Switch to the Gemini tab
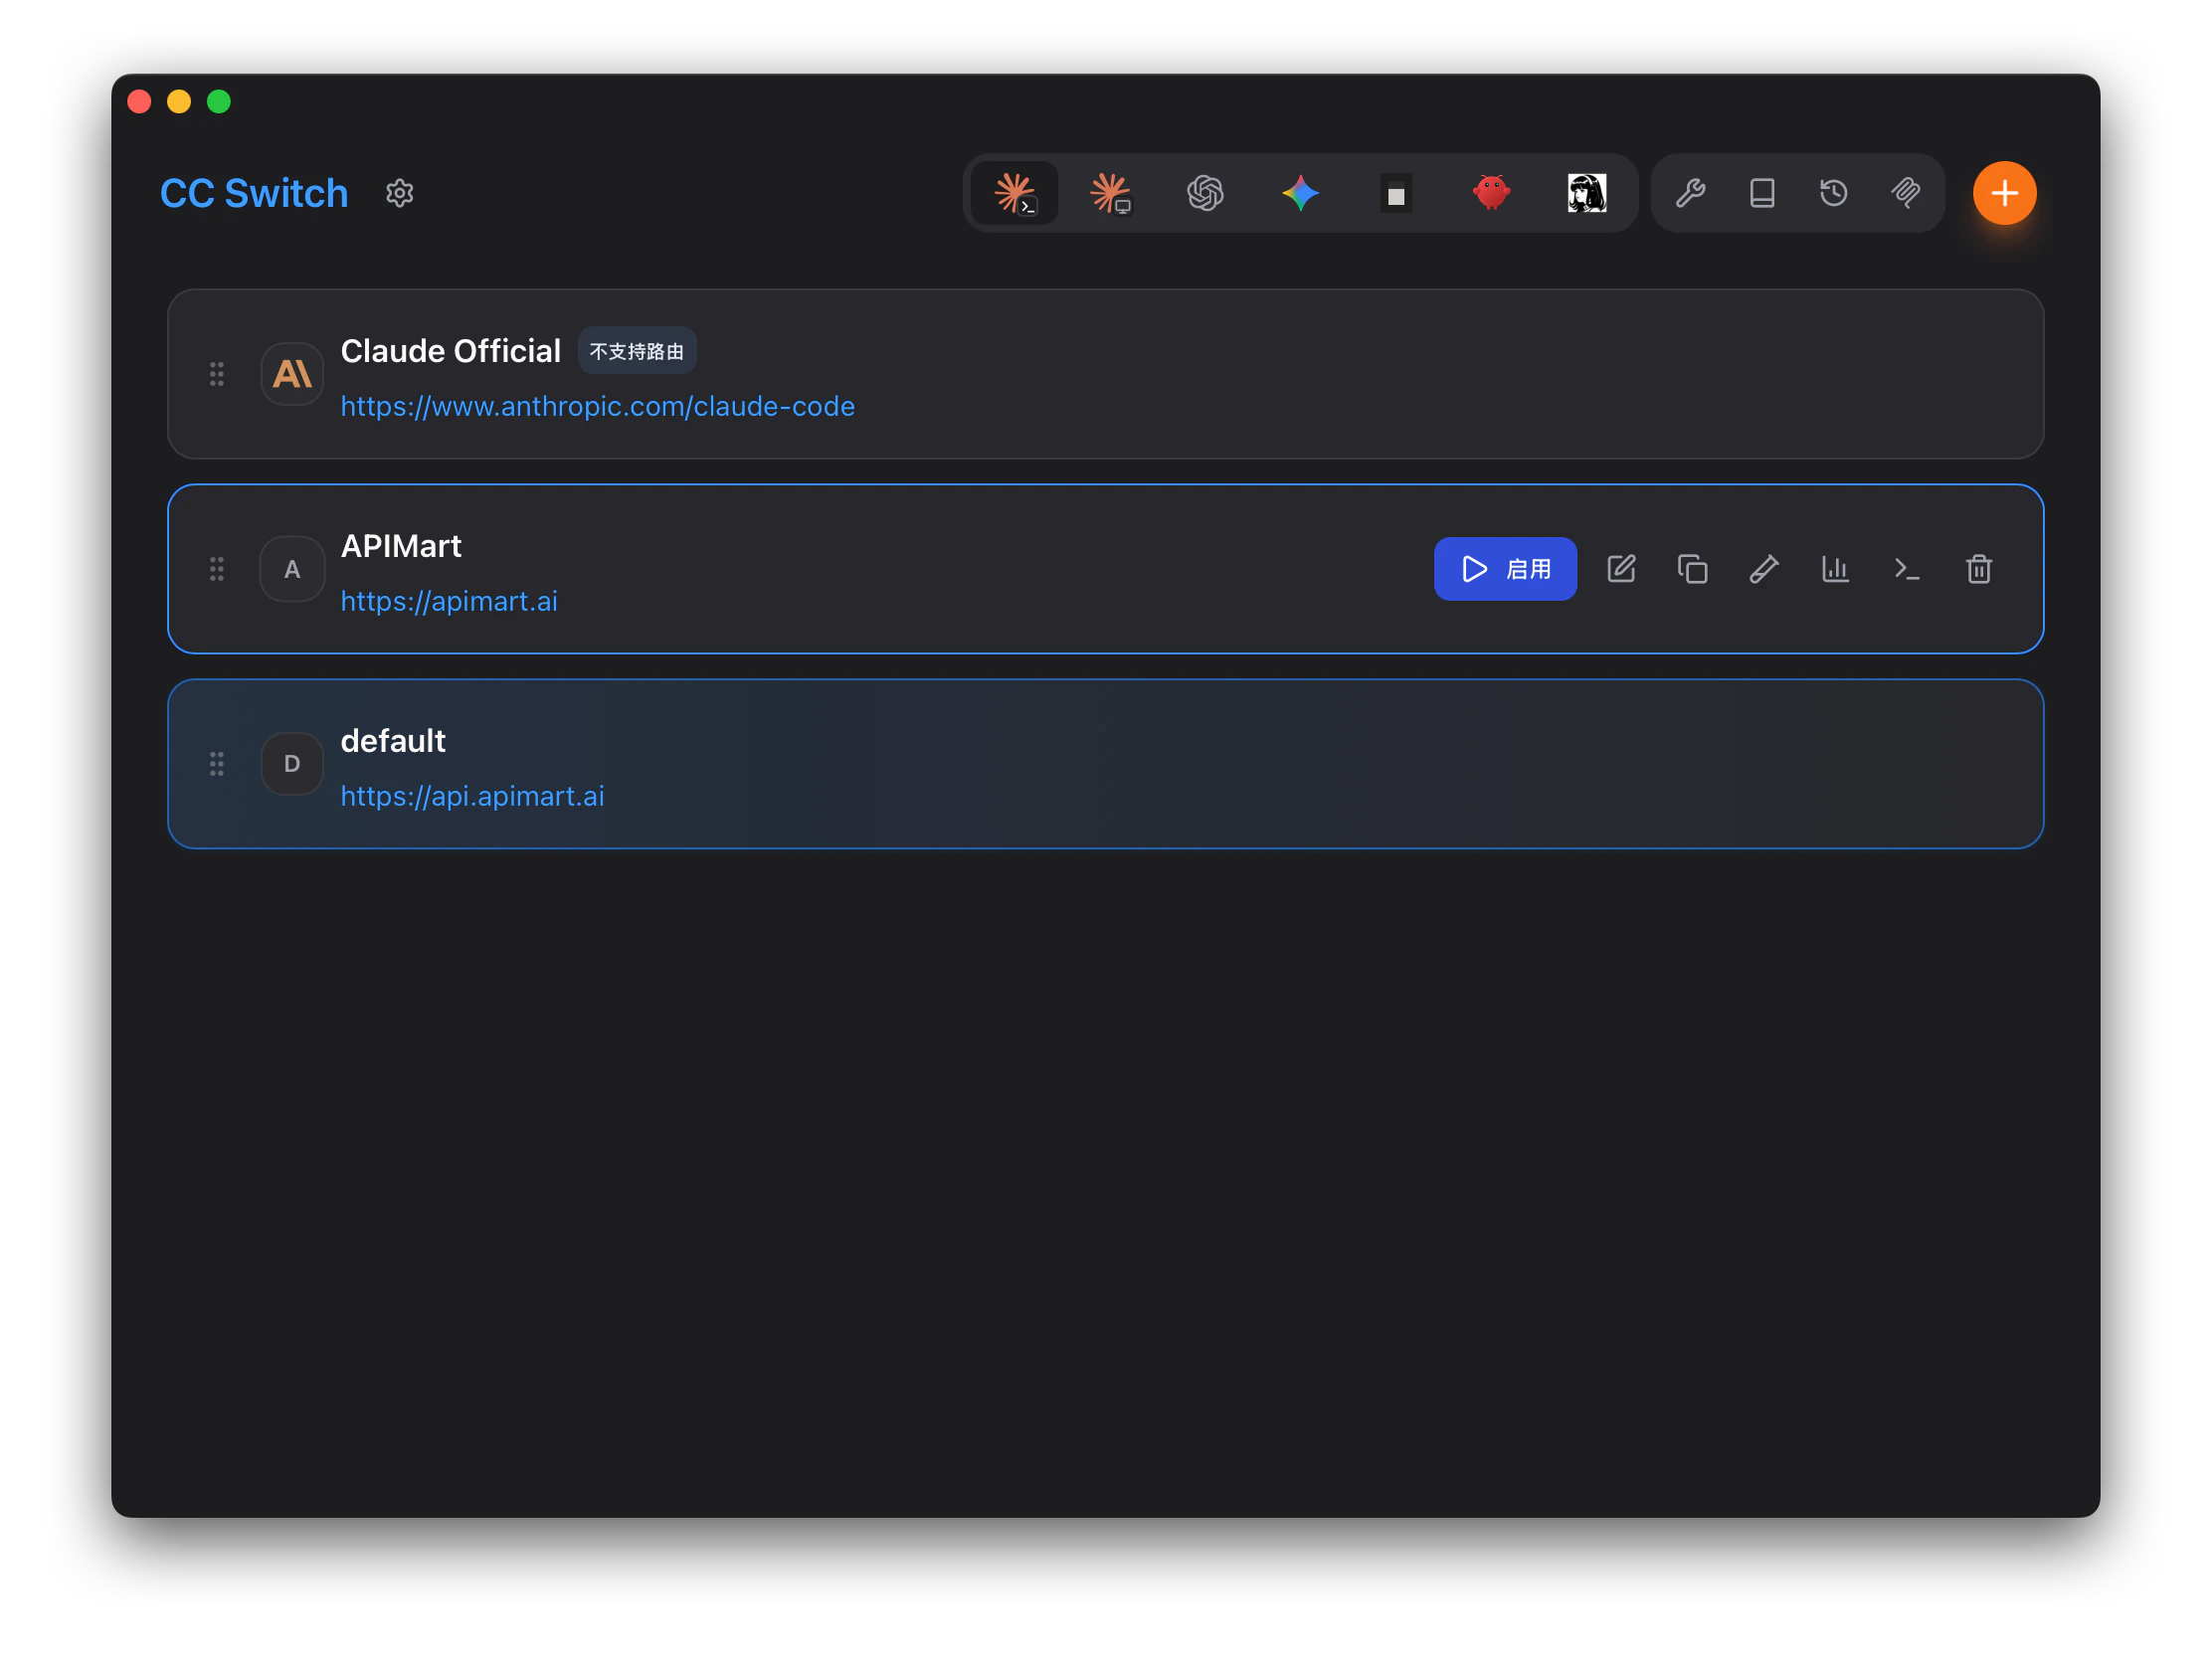The image size is (2212, 1667). (x=1300, y=193)
